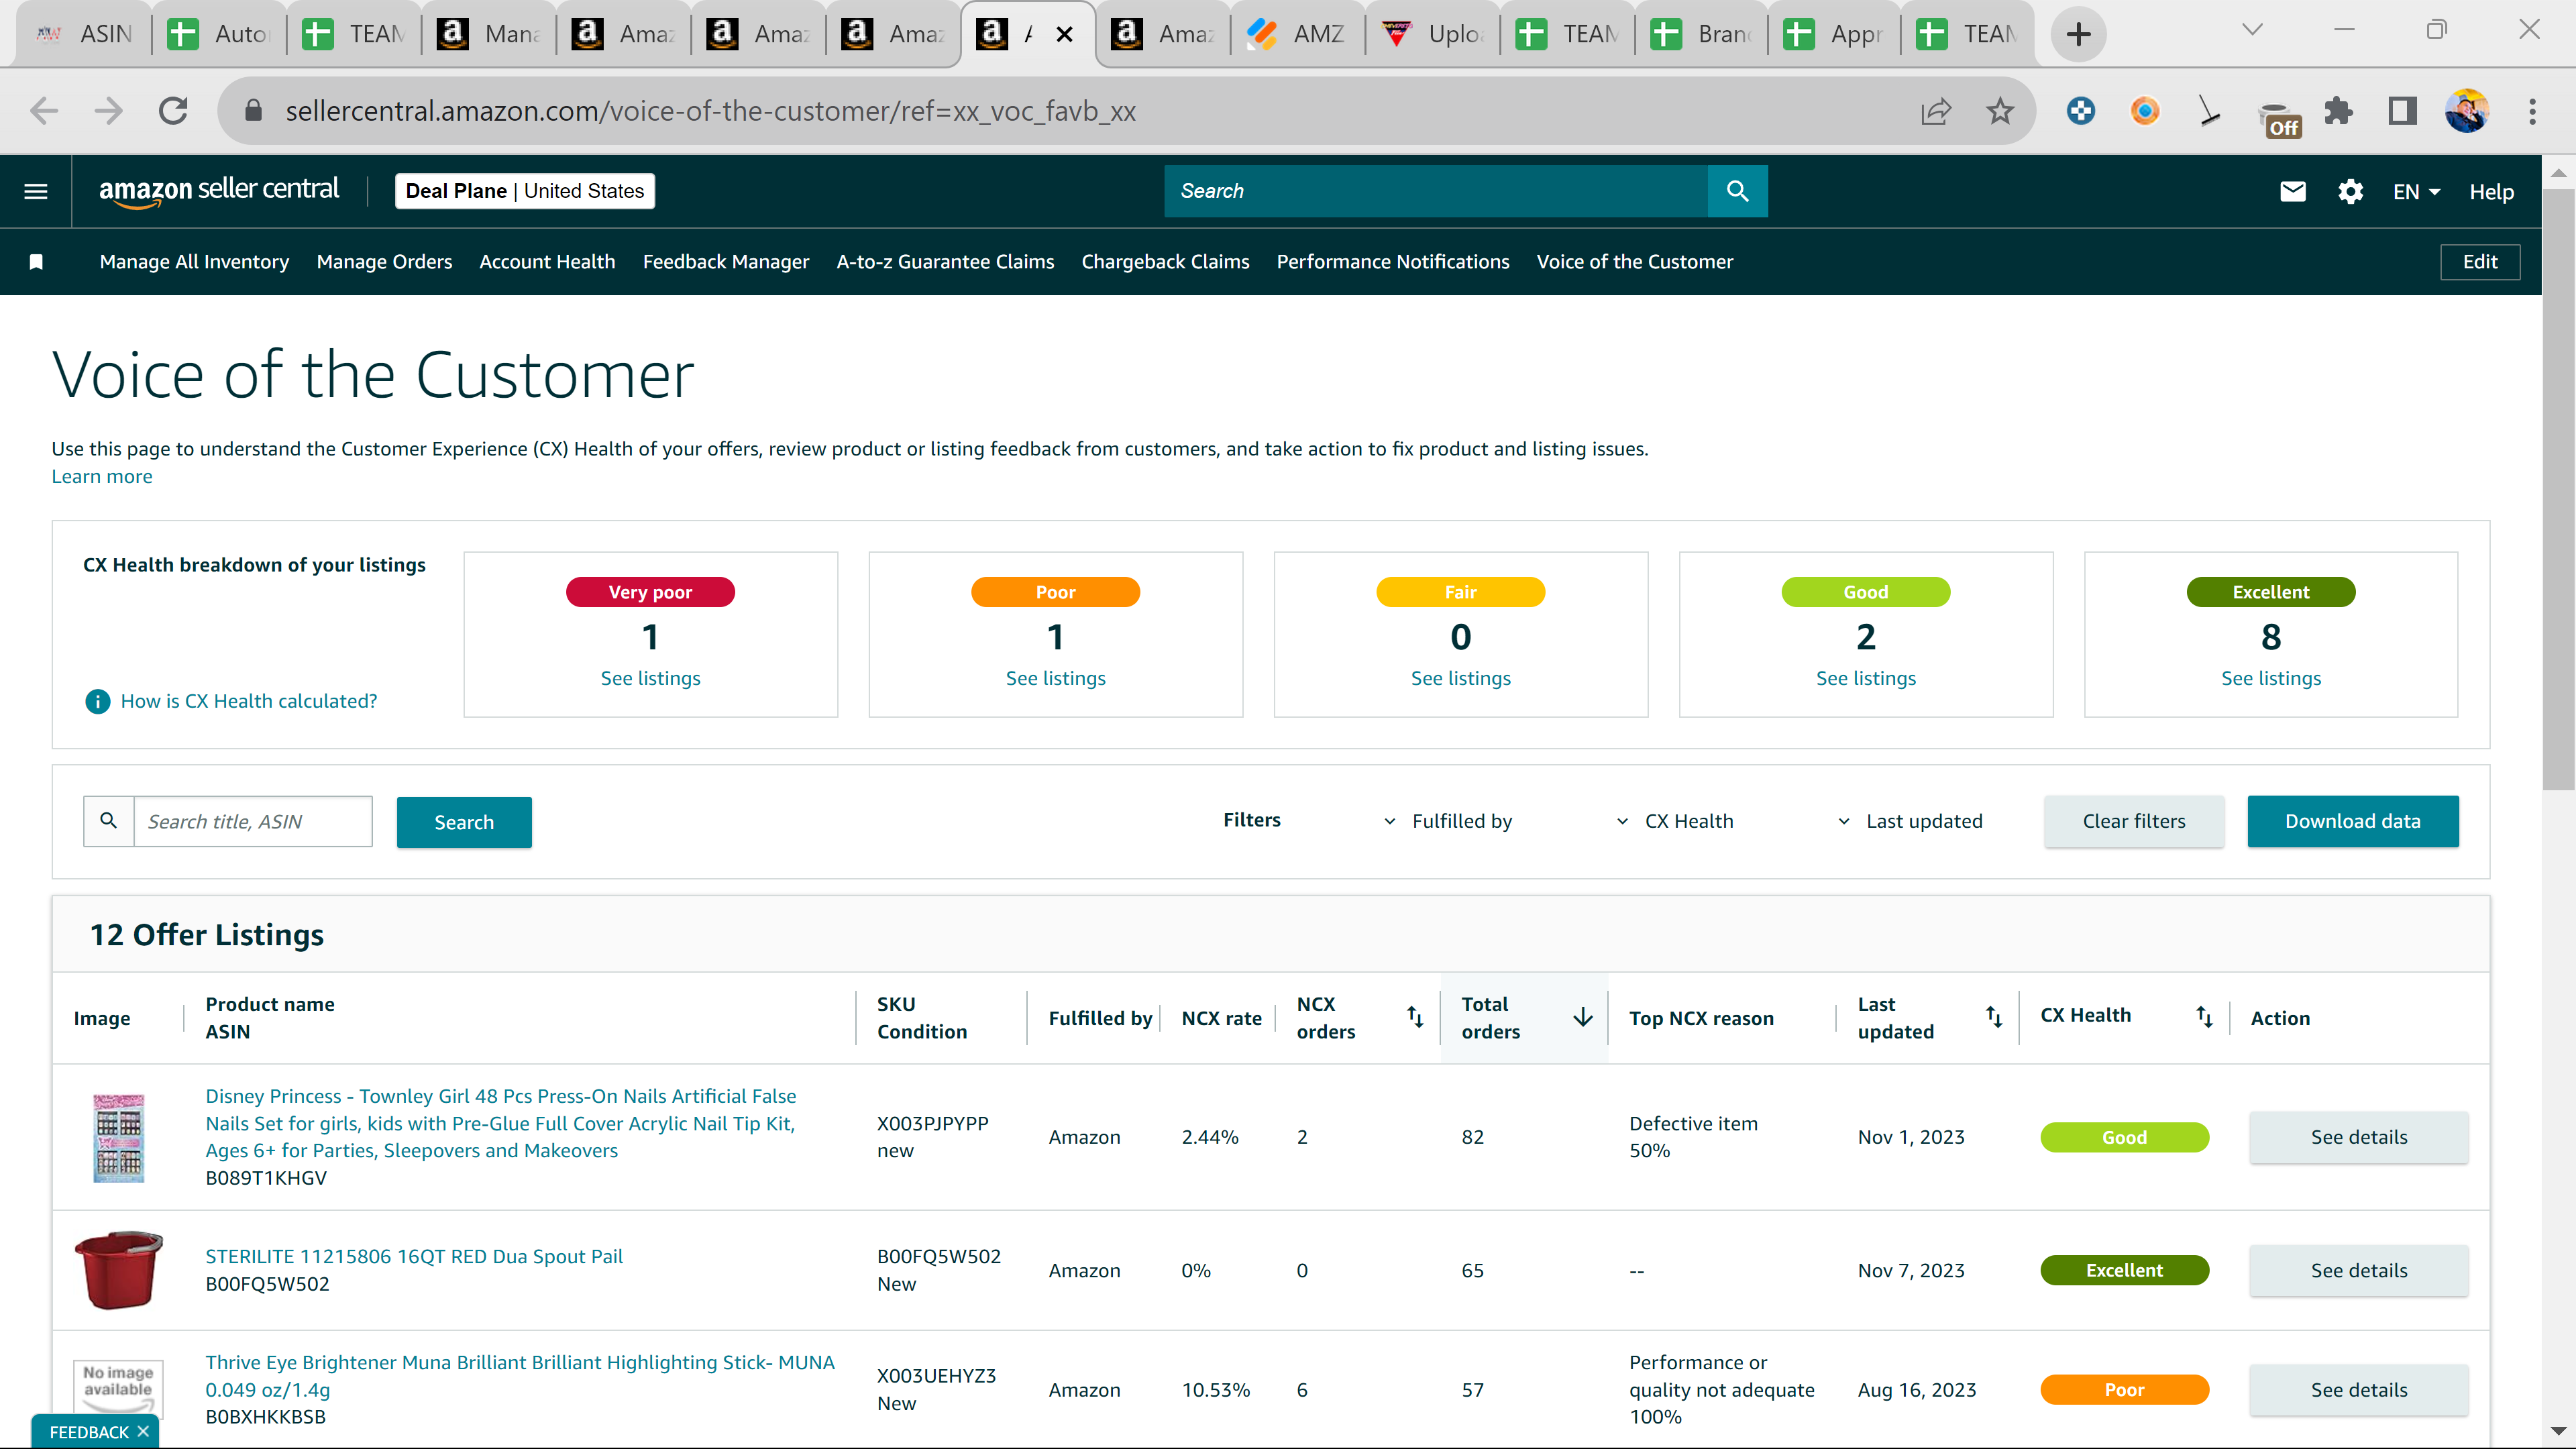2576x1449 pixels.
Task: Click the red pail product thumbnail
Action: [x=118, y=1270]
